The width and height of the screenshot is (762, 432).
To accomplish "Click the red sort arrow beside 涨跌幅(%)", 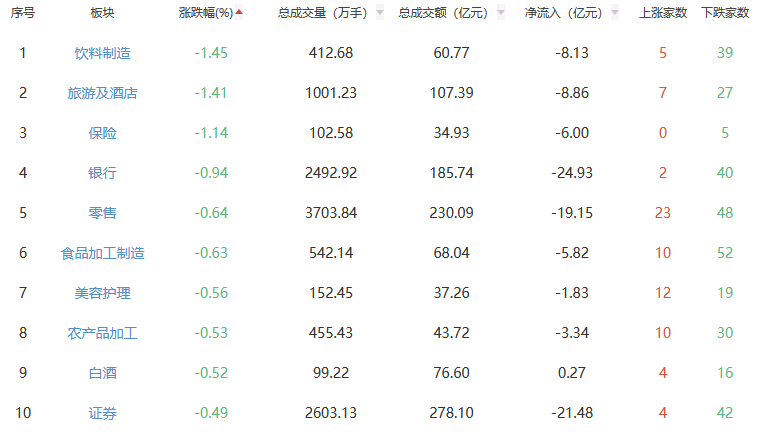I will pyautogui.click(x=239, y=13).
